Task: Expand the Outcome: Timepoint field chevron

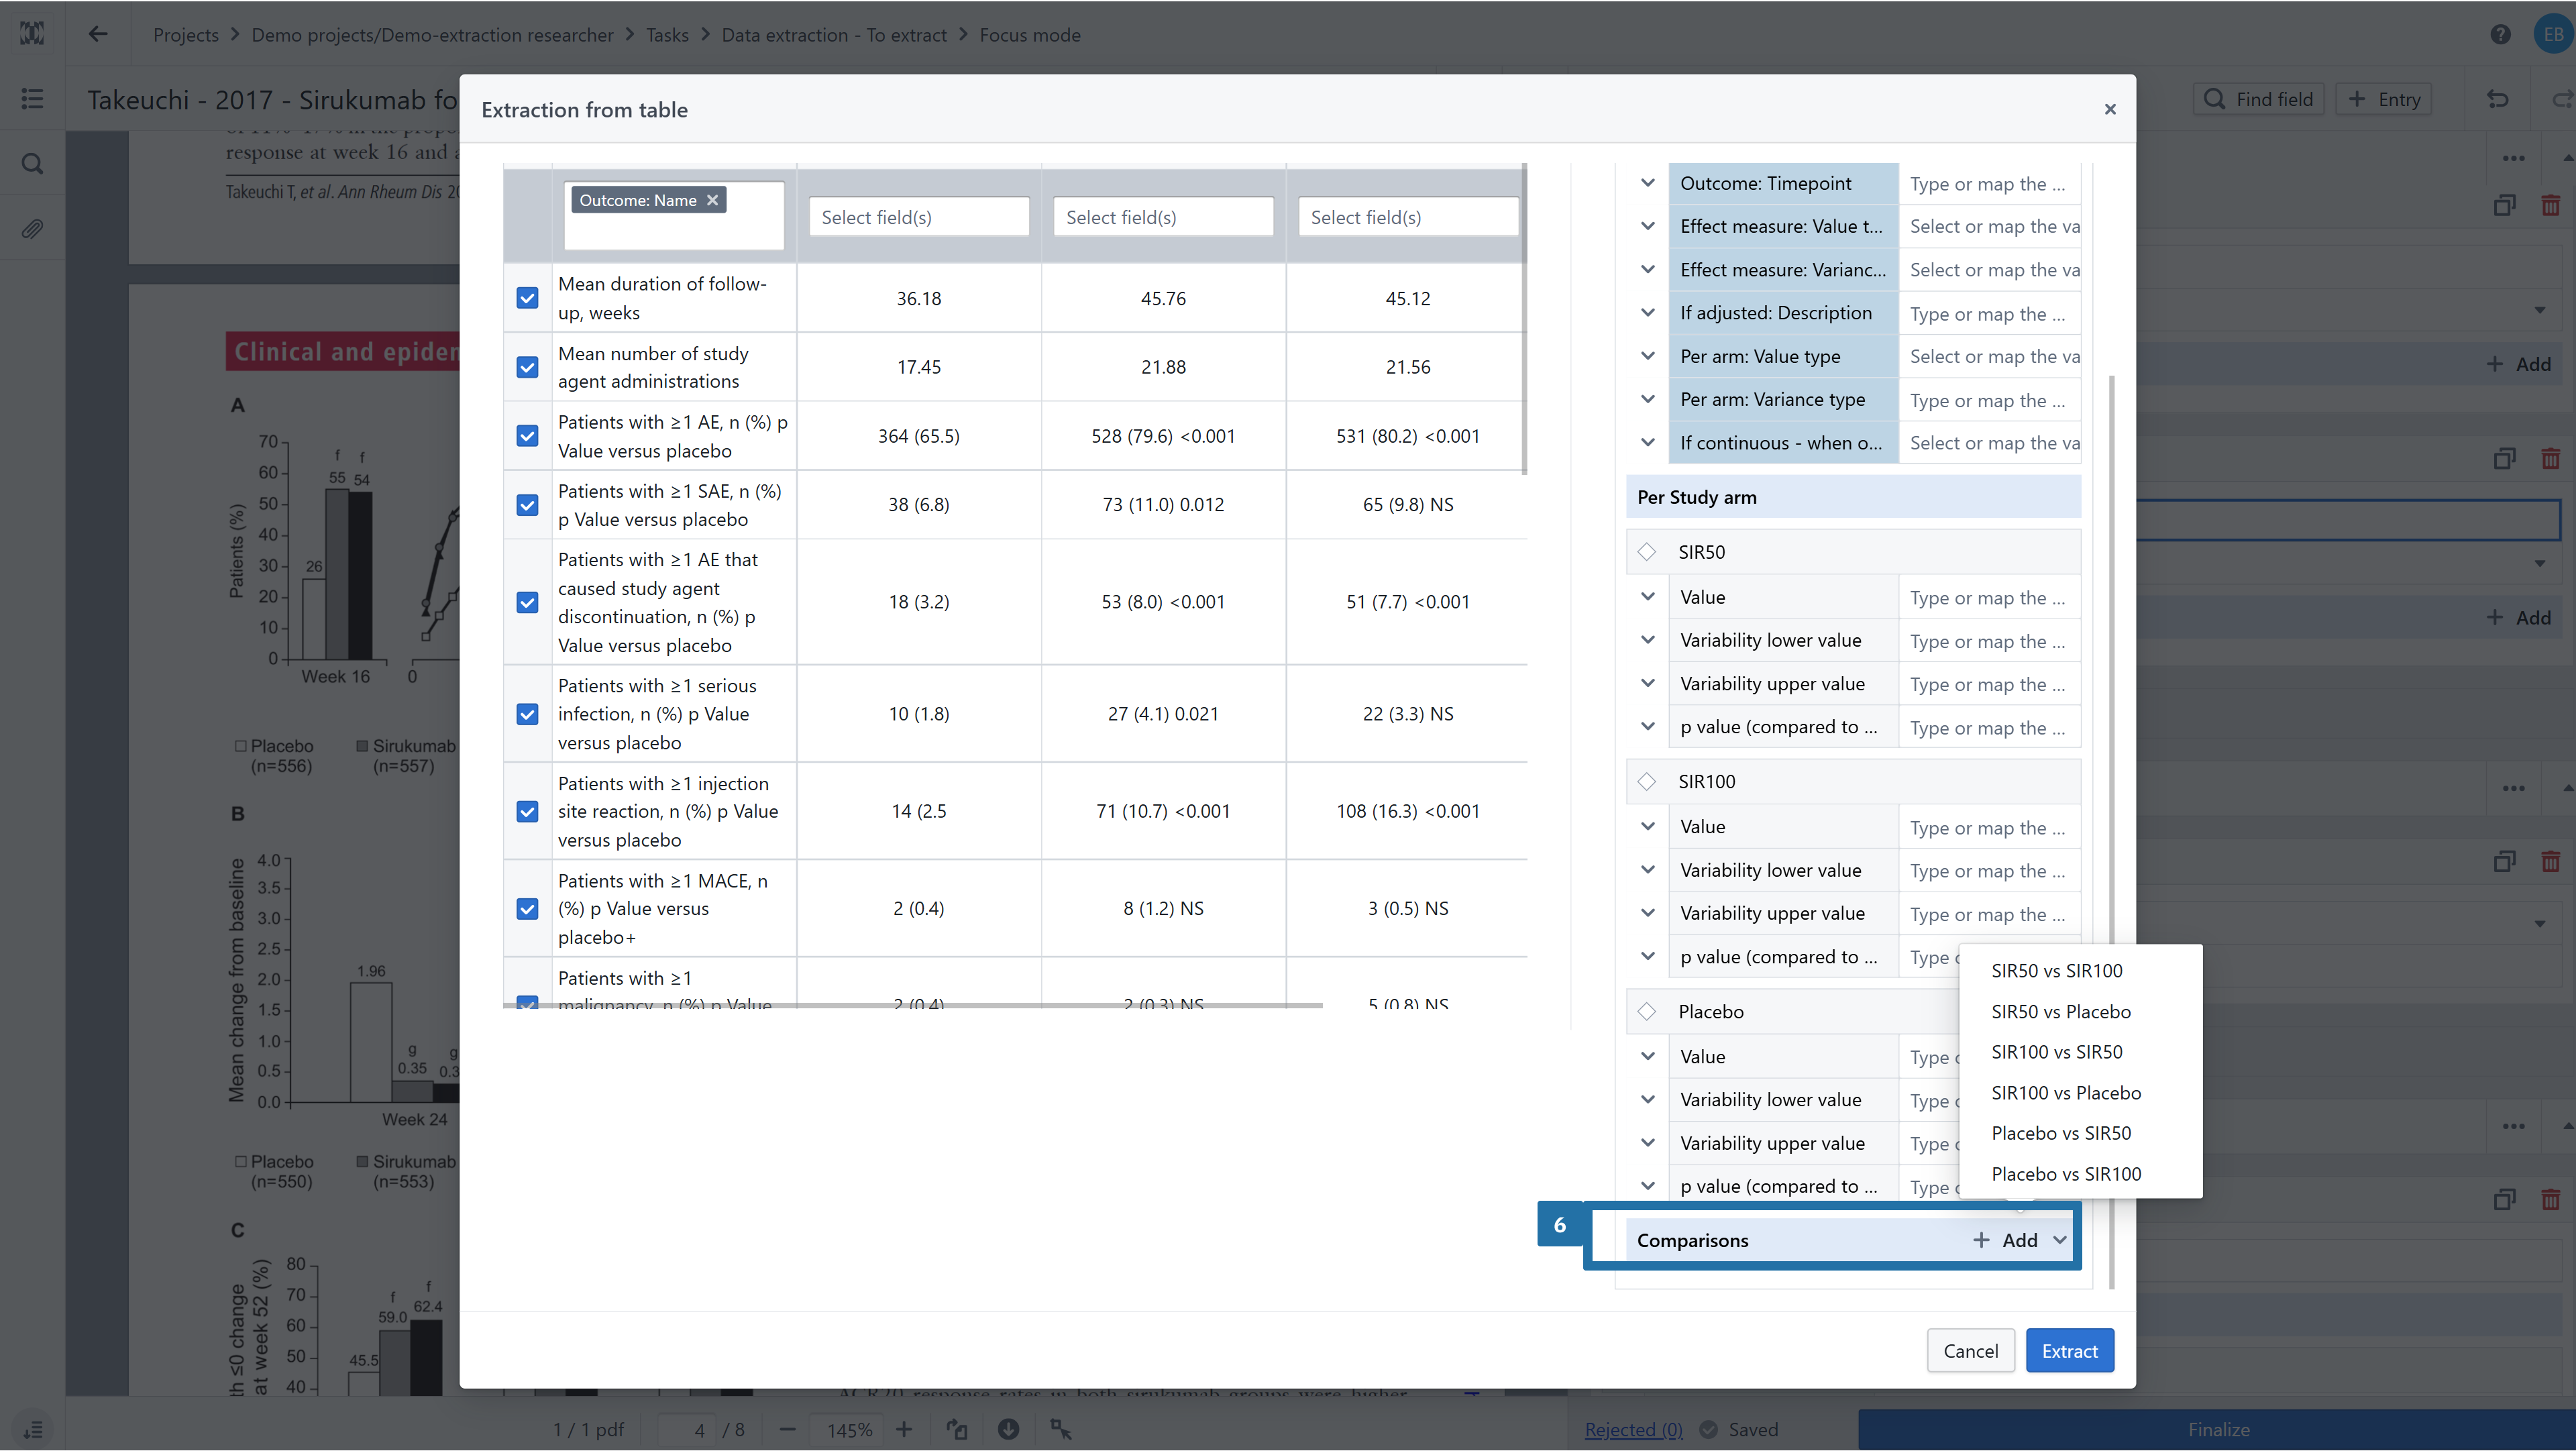Action: pos(1647,183)
